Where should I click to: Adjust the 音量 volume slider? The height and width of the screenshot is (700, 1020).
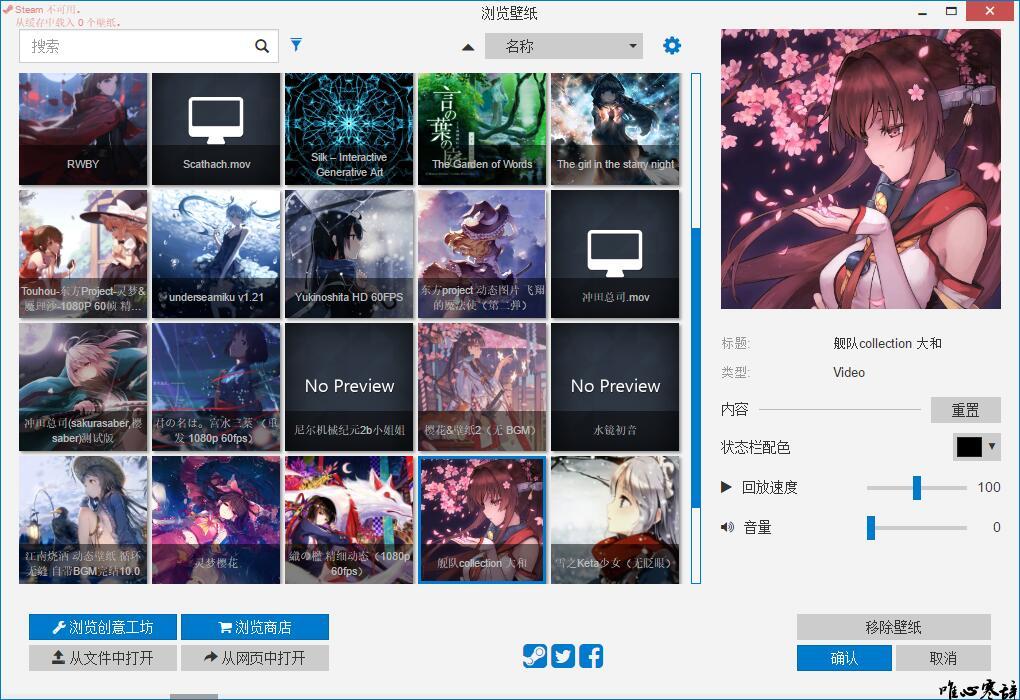pos(917,528)
